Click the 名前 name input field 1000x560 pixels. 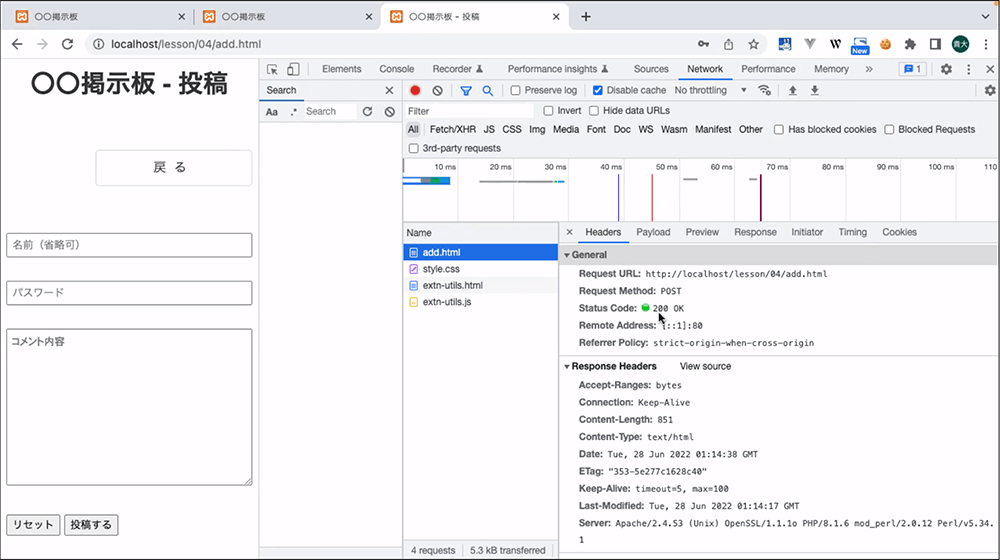(x=129, y=245)
